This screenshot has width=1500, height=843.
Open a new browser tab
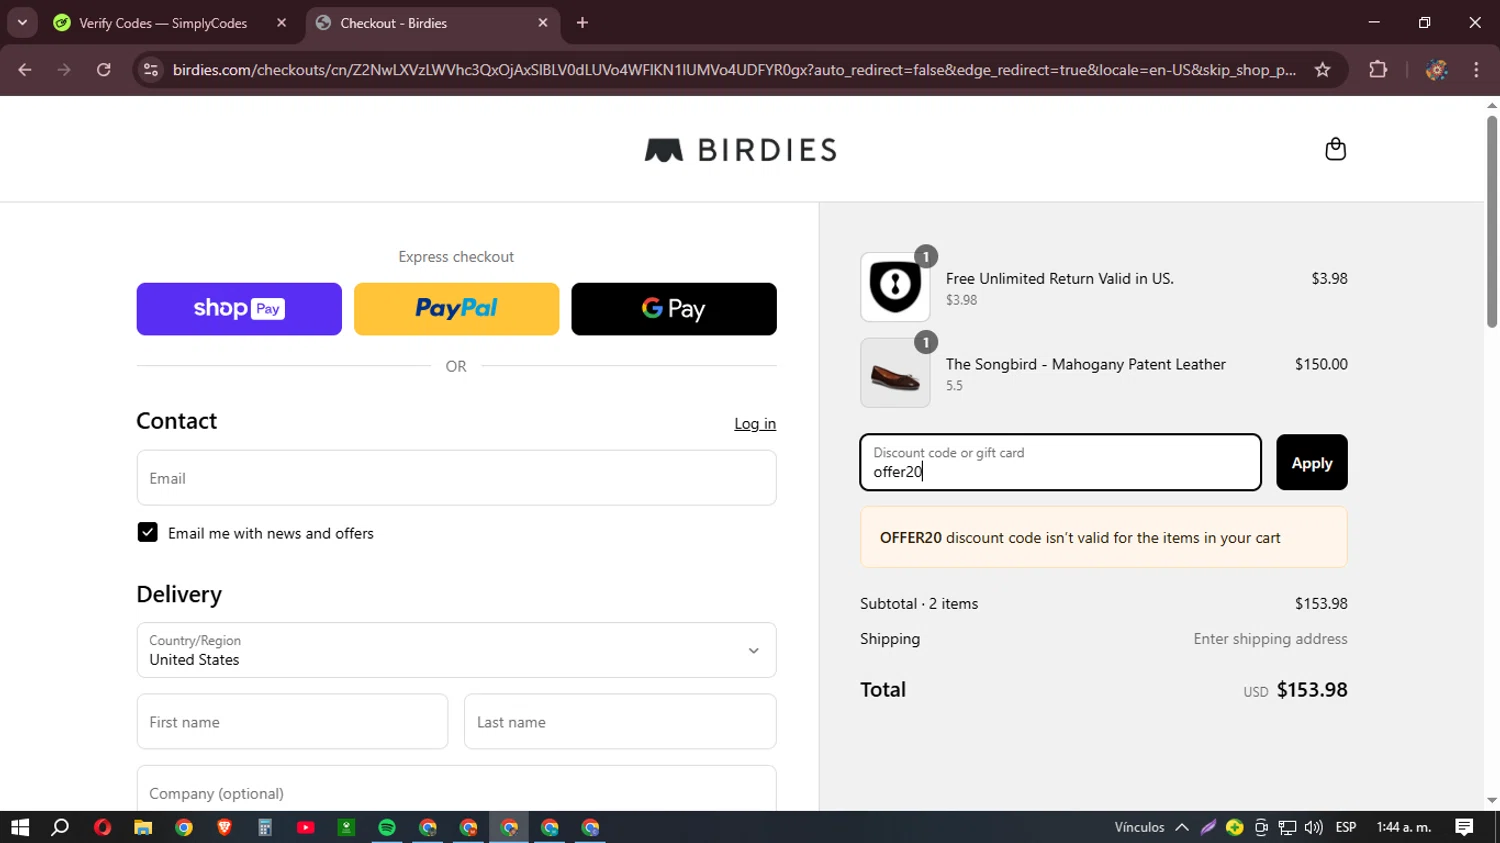[x=582, y=23]
